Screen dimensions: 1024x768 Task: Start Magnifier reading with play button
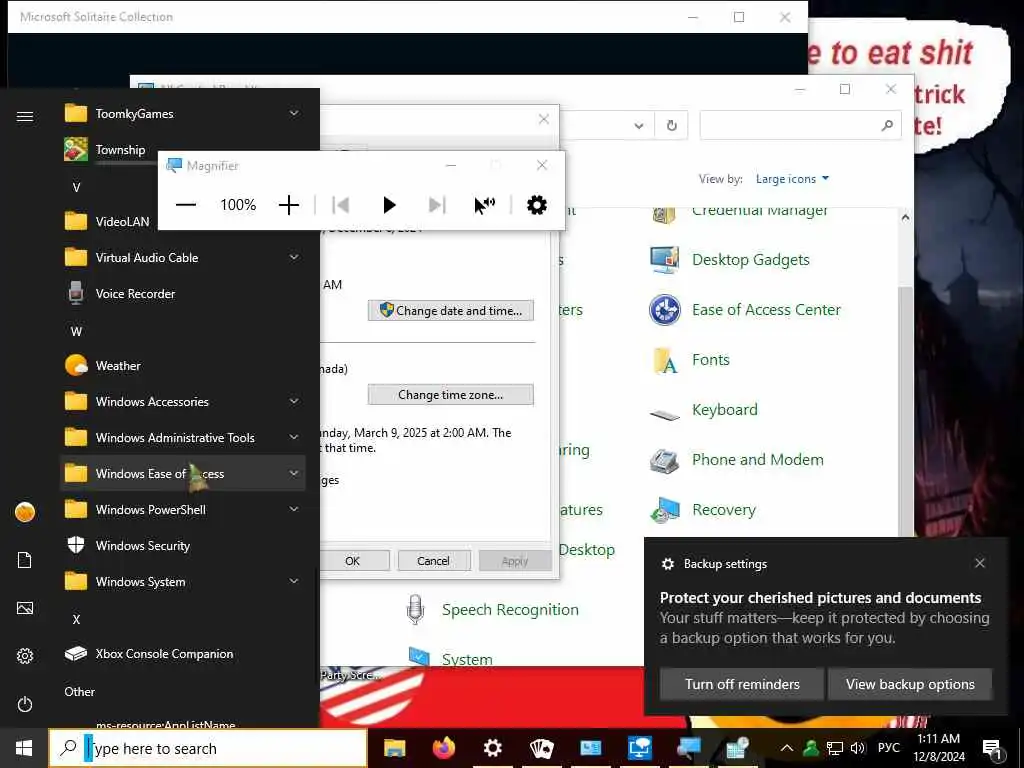(389, 205)
